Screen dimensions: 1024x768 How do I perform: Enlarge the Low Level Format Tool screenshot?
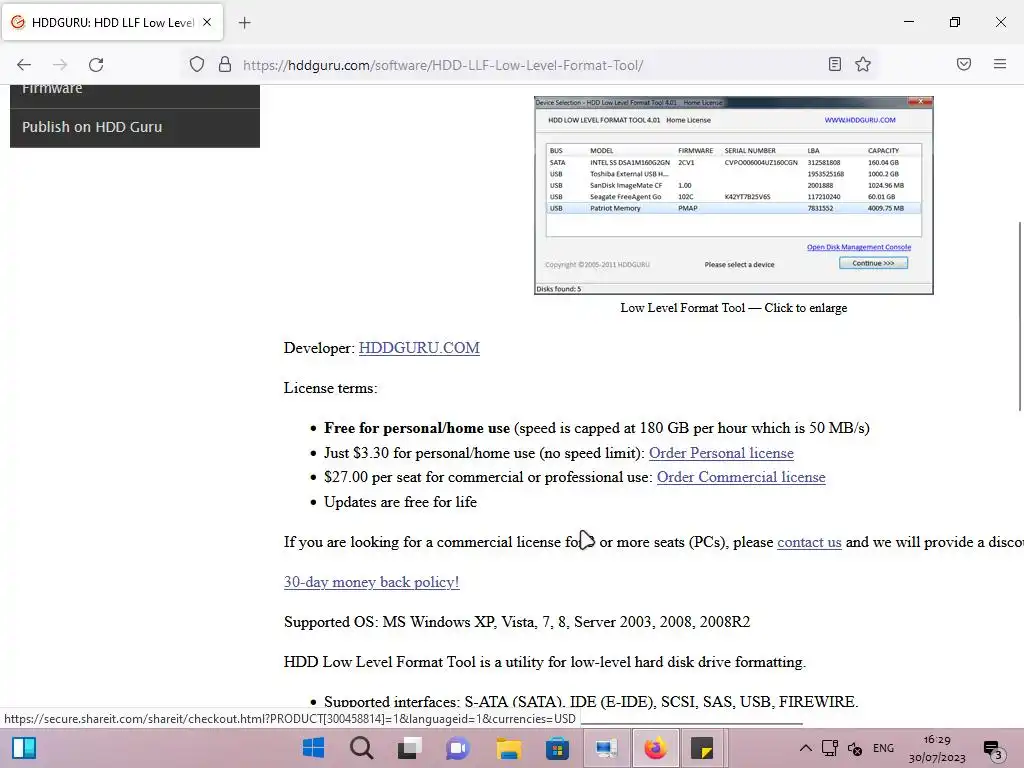[733, 195]
